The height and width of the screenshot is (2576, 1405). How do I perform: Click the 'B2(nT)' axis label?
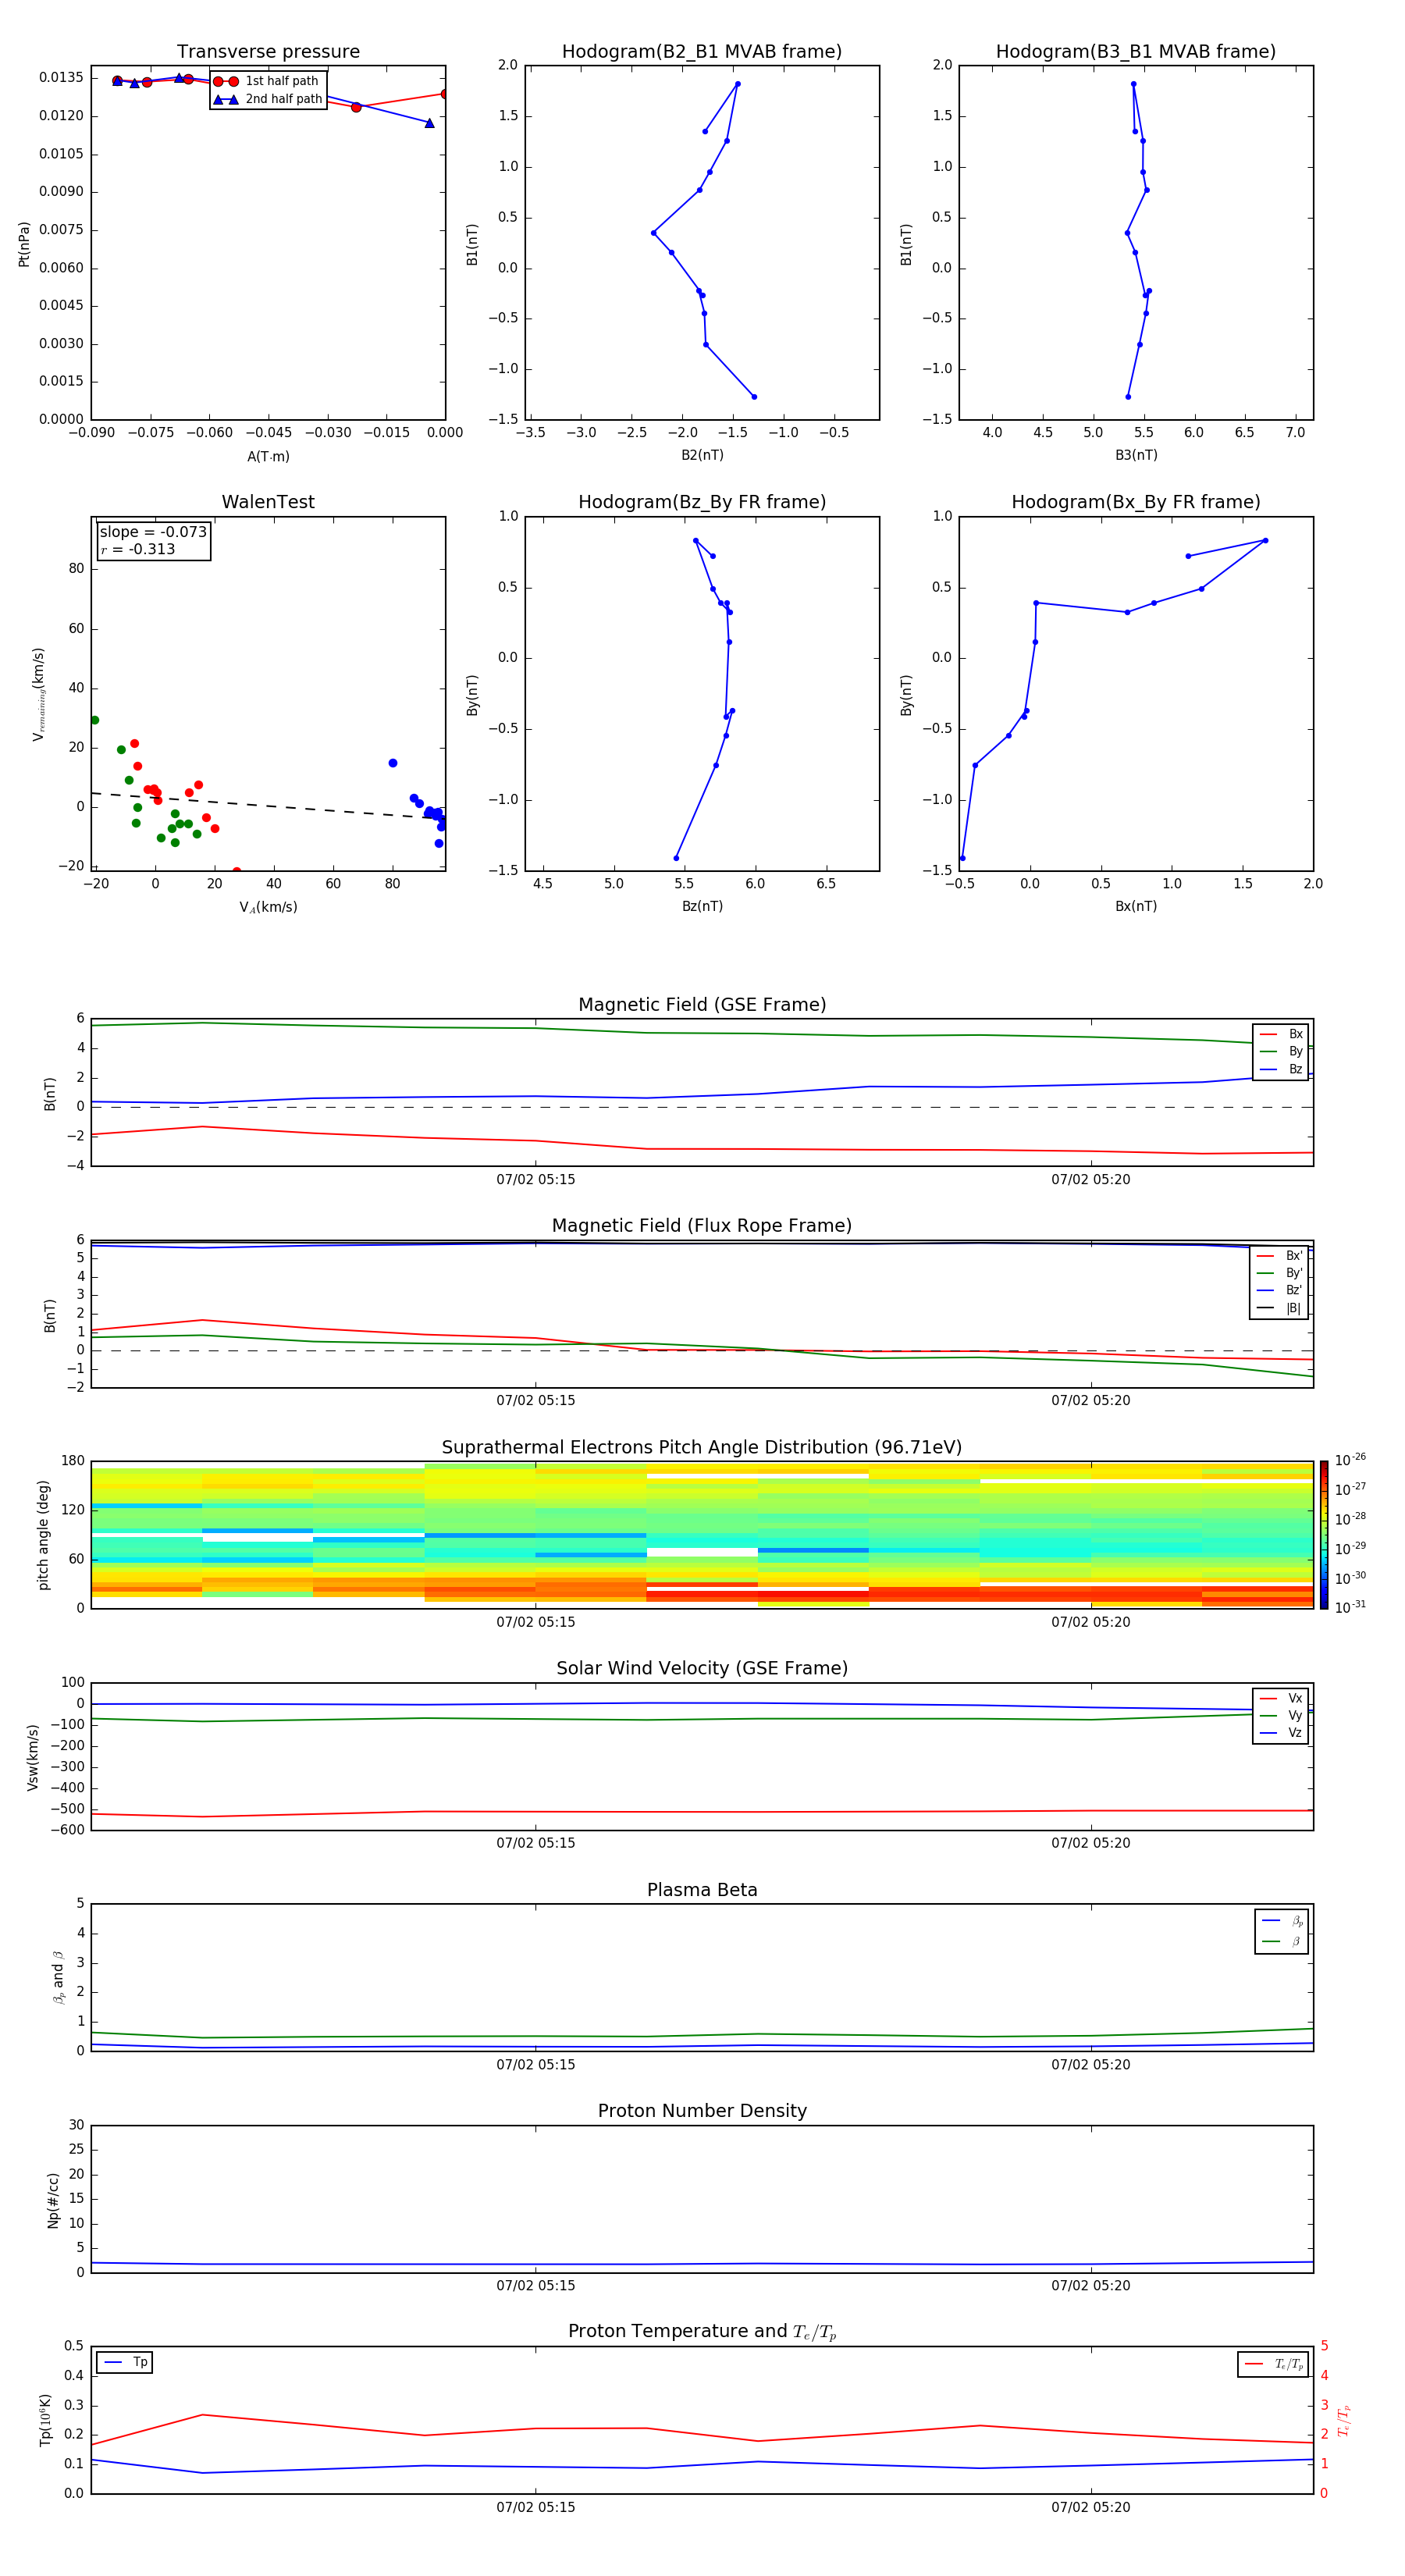tap(702, 455)
